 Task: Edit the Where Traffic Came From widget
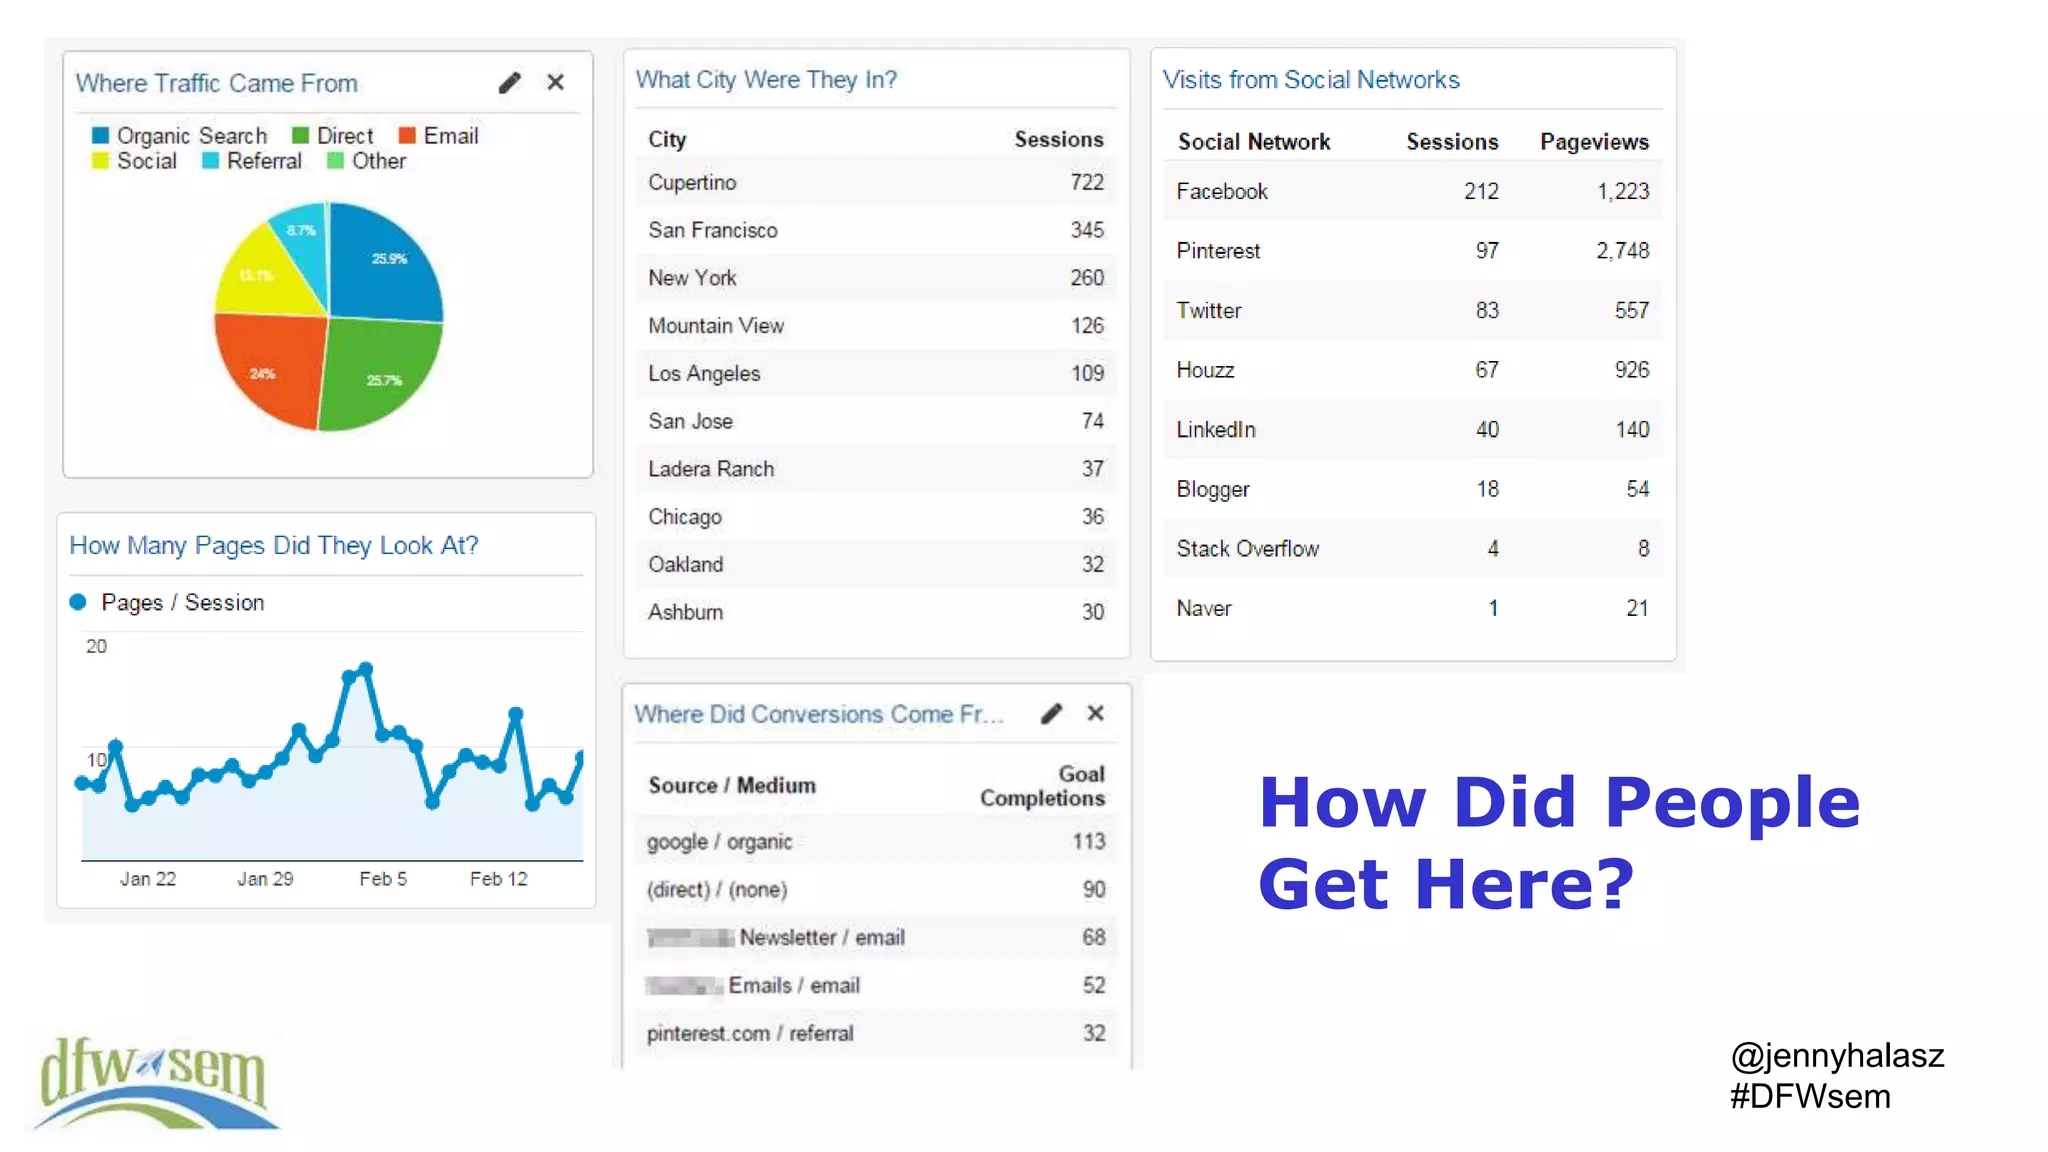point(510,83)
